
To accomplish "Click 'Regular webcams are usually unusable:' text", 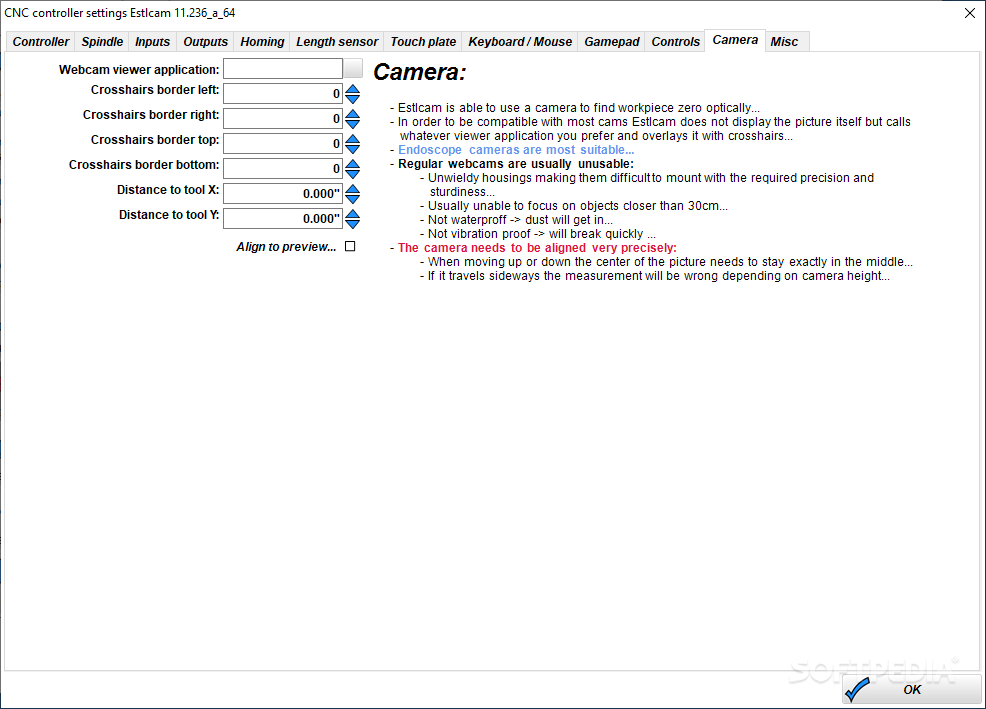I will [x=516, y=164].
